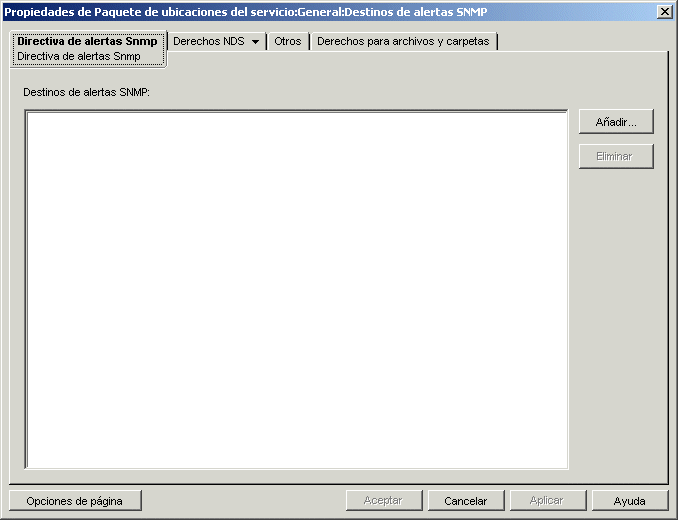Expand the Derechos NDS dropdown arrow
Viewport: 678px width, 520px height.
tap(256, 42)
